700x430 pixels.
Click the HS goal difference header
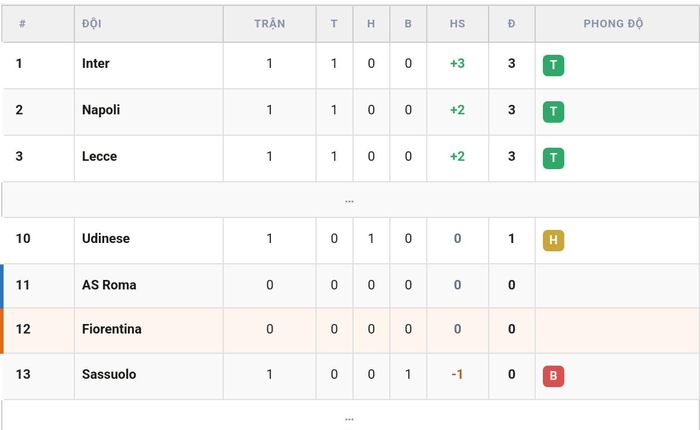coord(457,24)
